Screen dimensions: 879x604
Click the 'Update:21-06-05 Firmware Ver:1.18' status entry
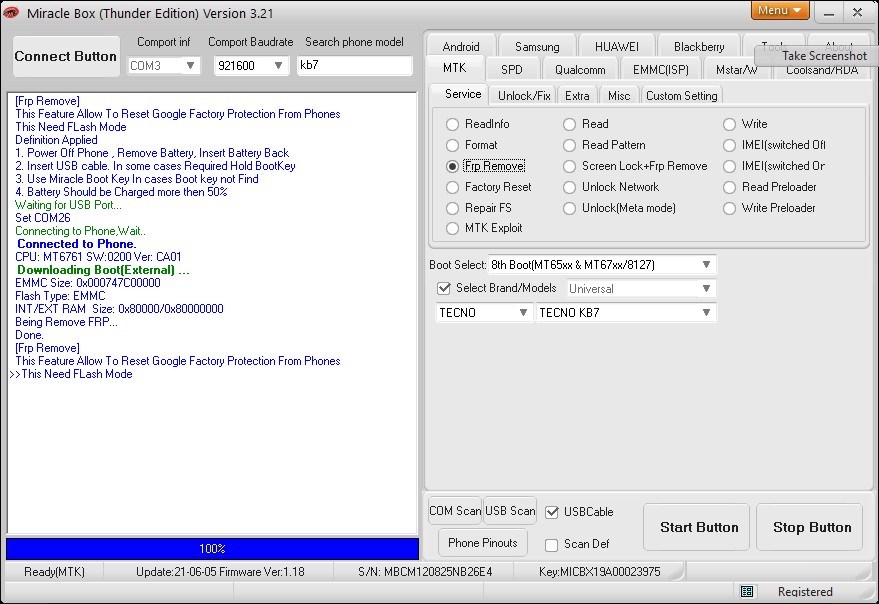(x=220, y=572)
